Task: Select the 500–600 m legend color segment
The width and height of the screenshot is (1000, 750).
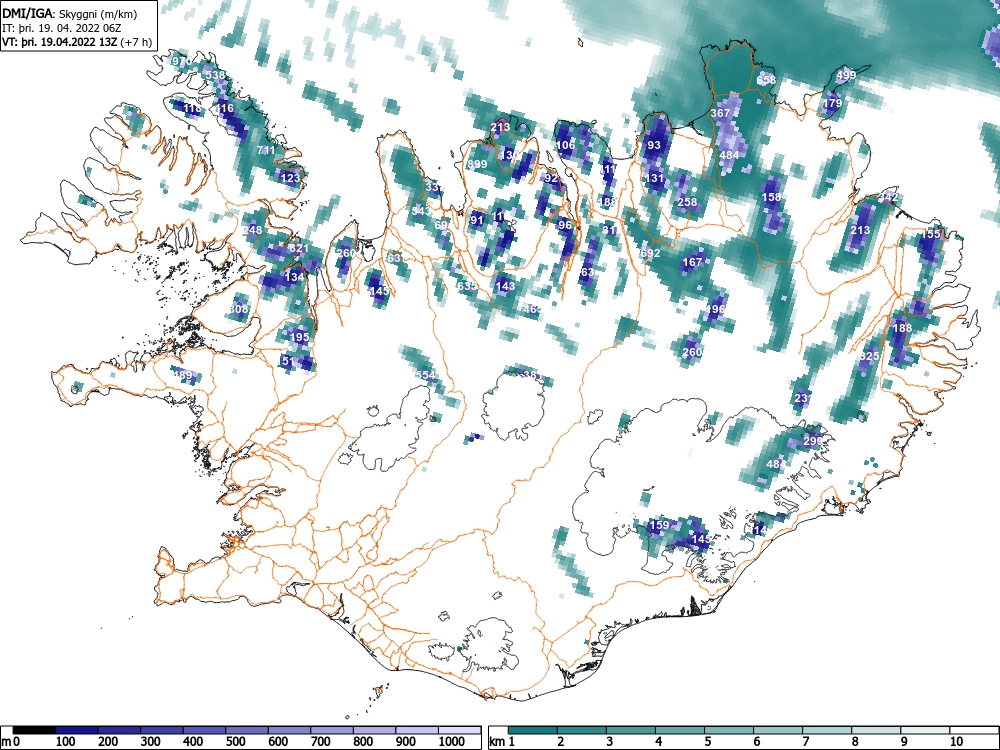Action: point(247,730)
